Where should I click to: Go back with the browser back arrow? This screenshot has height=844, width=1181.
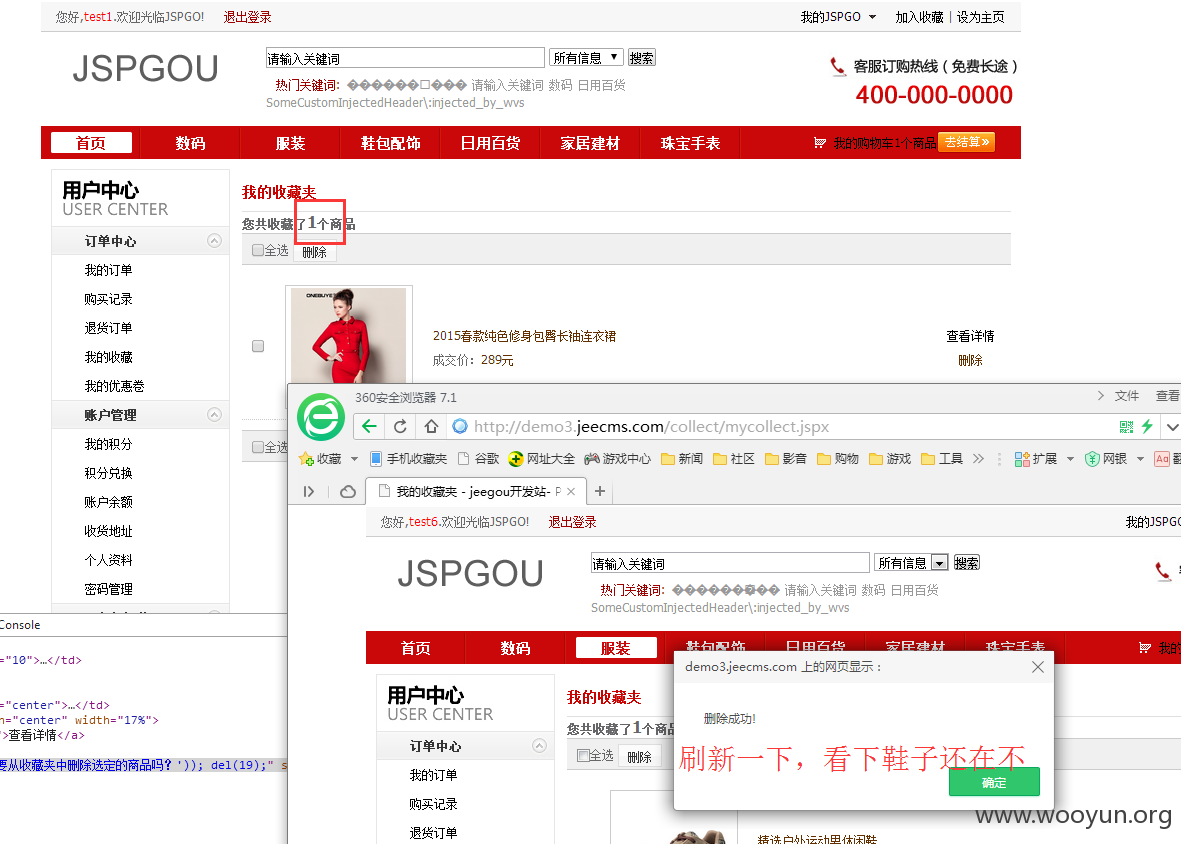pos(369,426)
